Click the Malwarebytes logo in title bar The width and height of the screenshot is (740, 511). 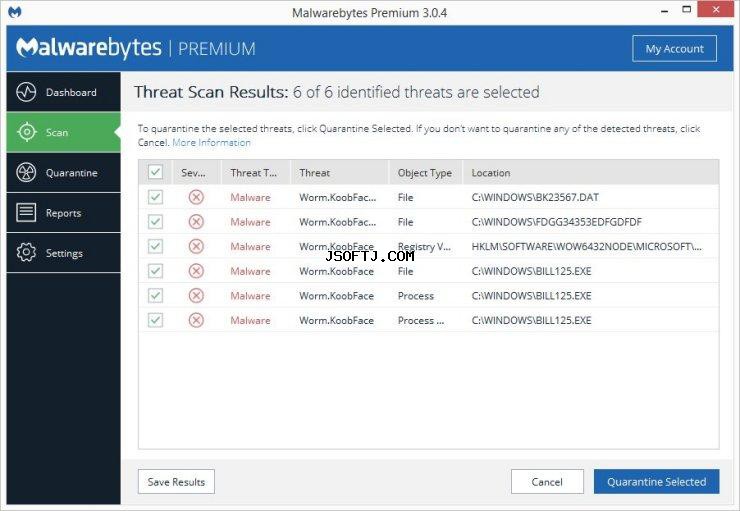tap(15, 12)
